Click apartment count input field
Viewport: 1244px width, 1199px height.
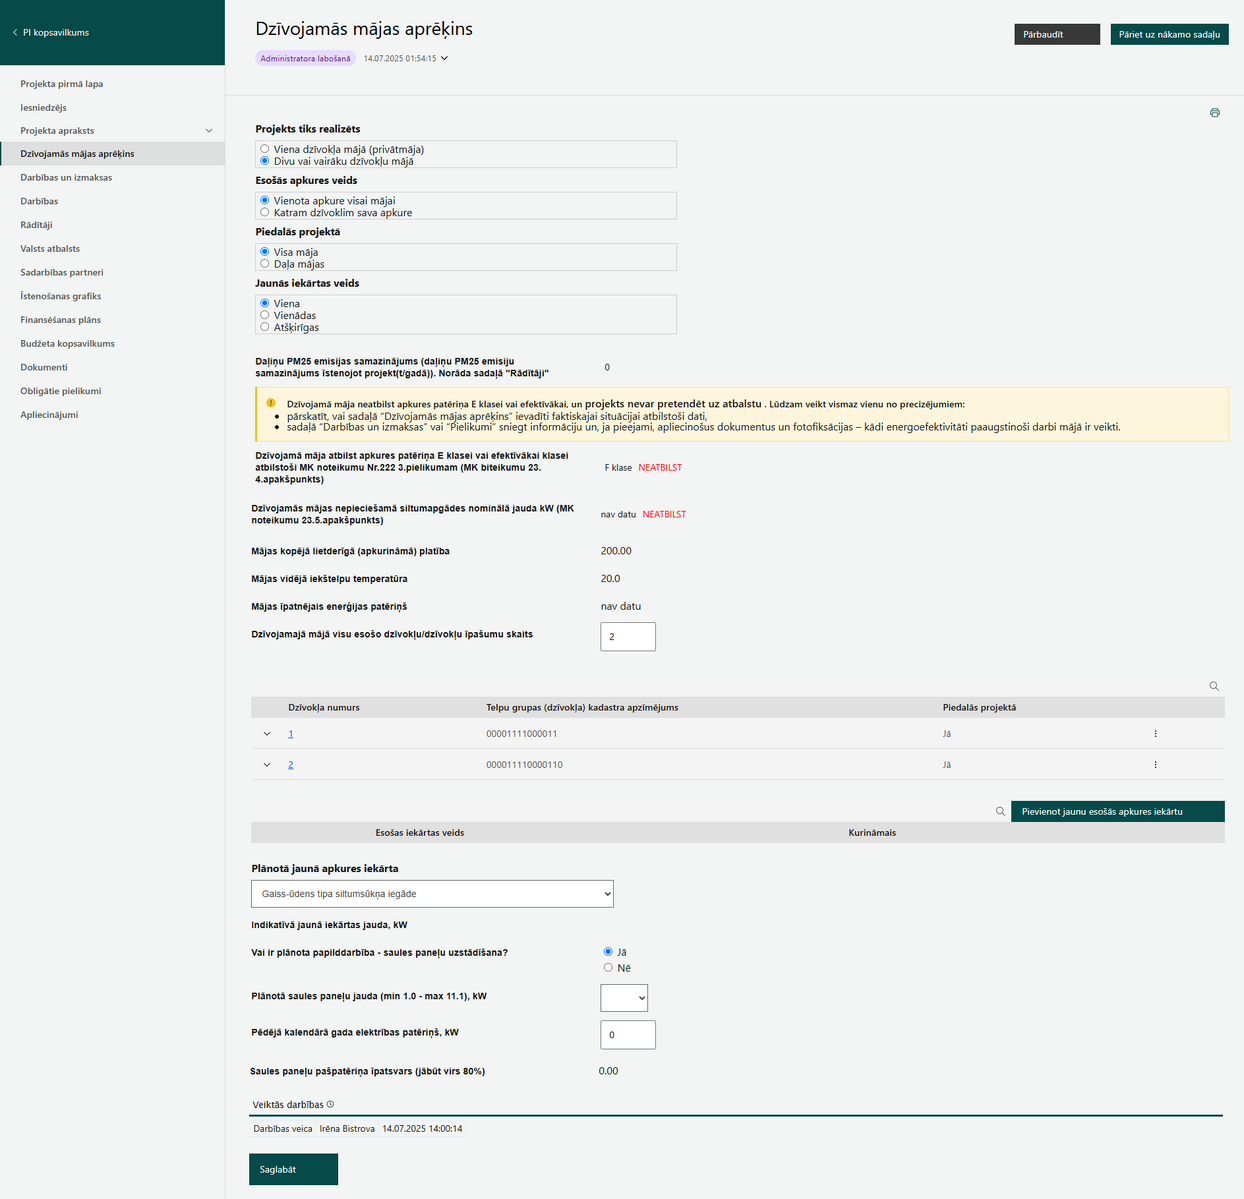[x=628, y=637]
